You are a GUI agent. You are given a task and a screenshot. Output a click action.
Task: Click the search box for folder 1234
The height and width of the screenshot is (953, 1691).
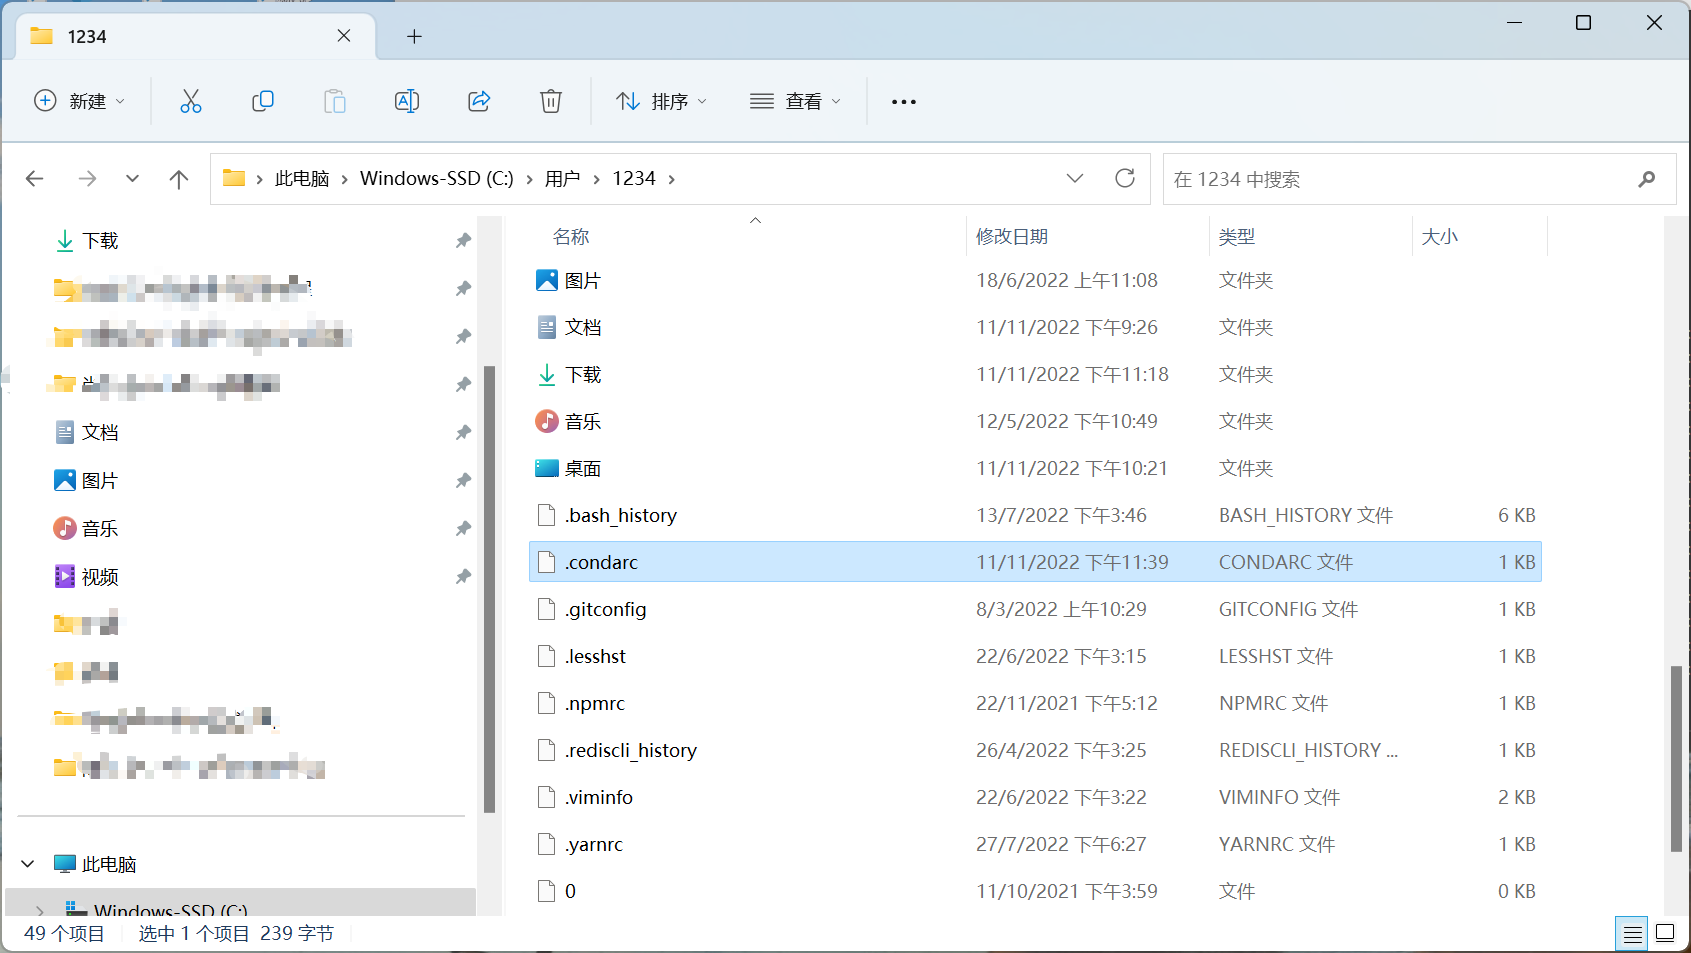(1400, 179)
